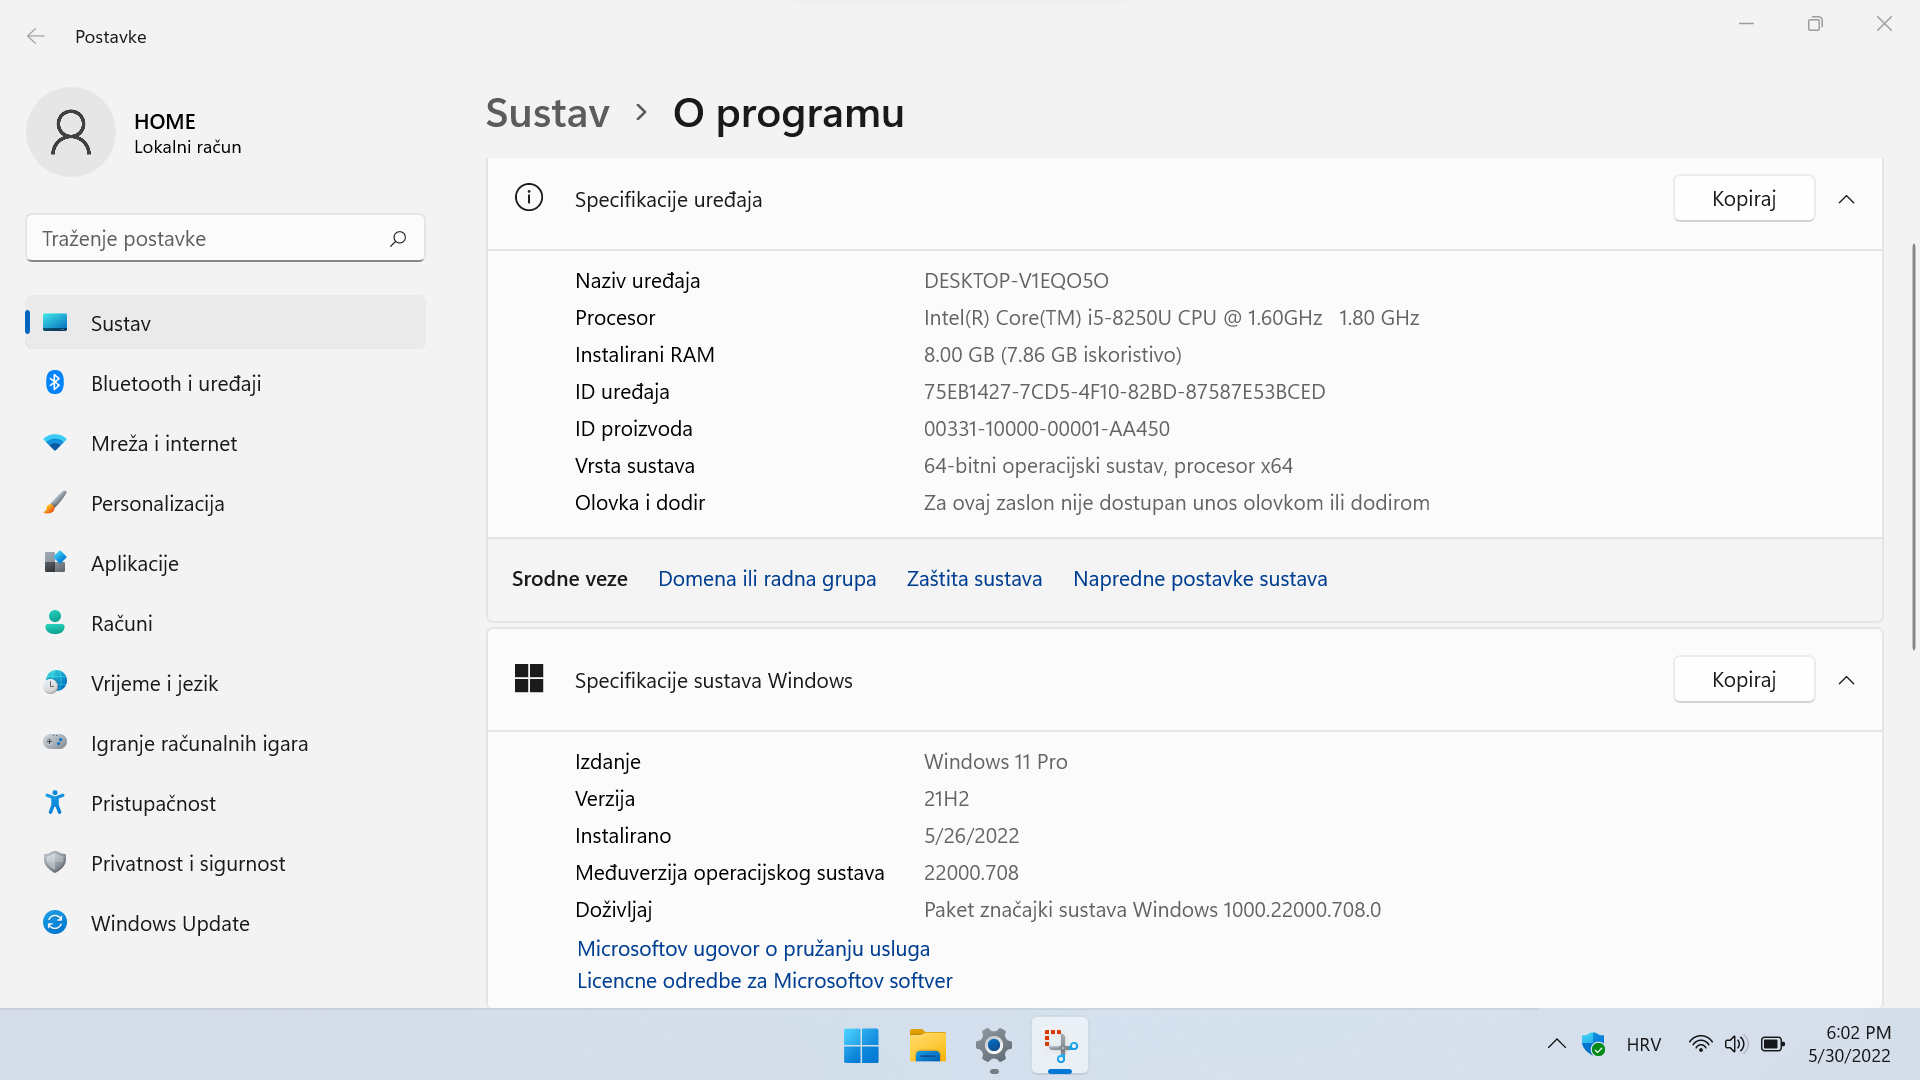Click the 22000.708 build number
Screen dimensions: 1920x1080
(x=971, y=872)
